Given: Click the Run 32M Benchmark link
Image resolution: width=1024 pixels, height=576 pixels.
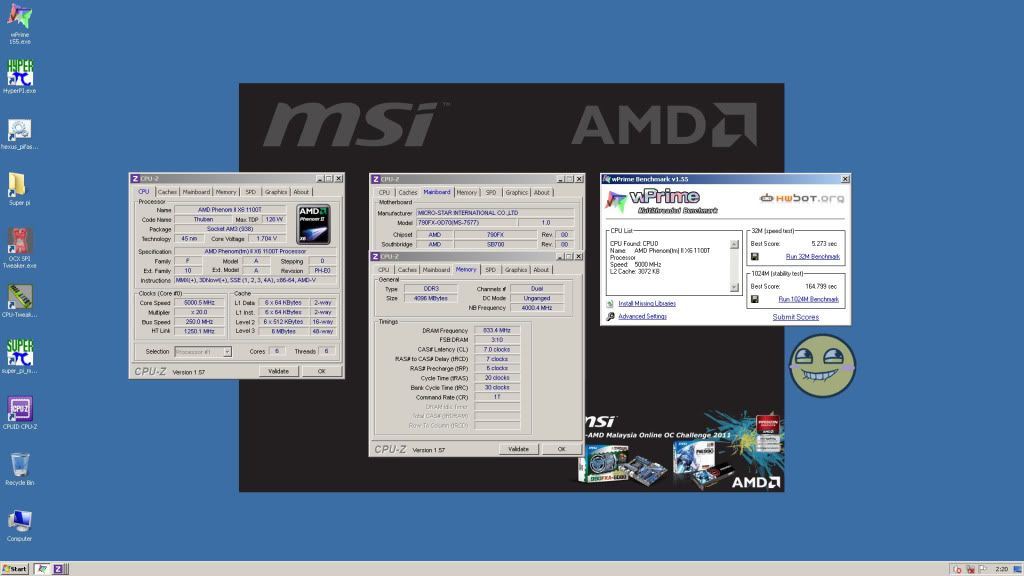Looking at the screenshot, I should 812,257.
